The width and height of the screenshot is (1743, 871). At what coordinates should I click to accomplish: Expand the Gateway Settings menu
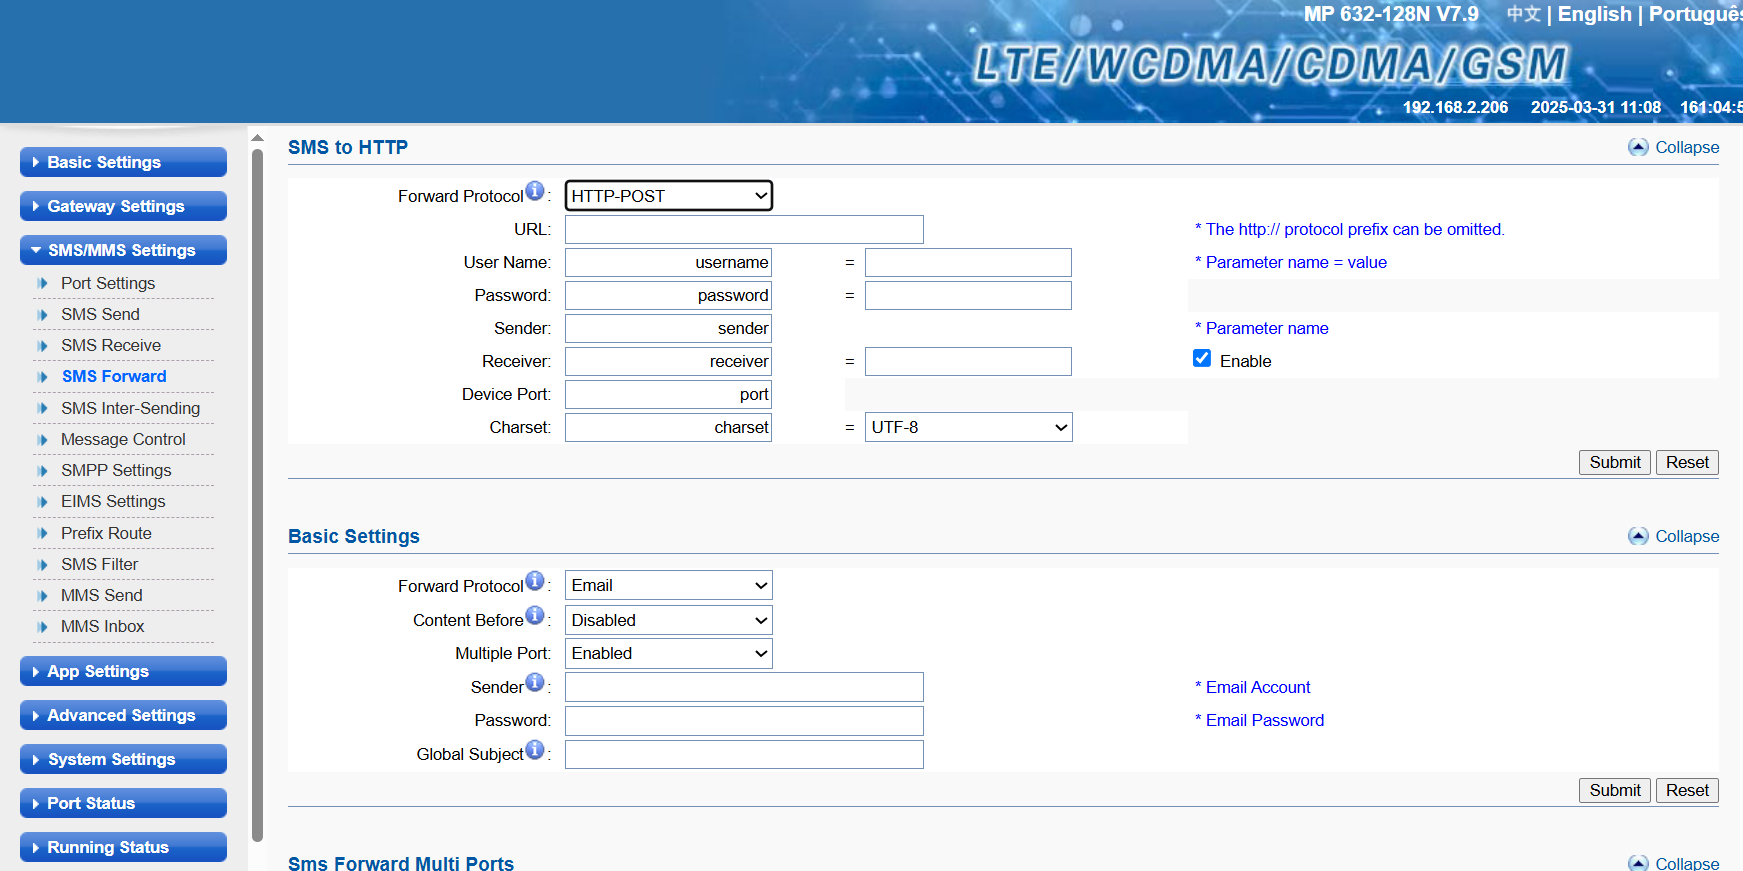[x=123, y=206]
